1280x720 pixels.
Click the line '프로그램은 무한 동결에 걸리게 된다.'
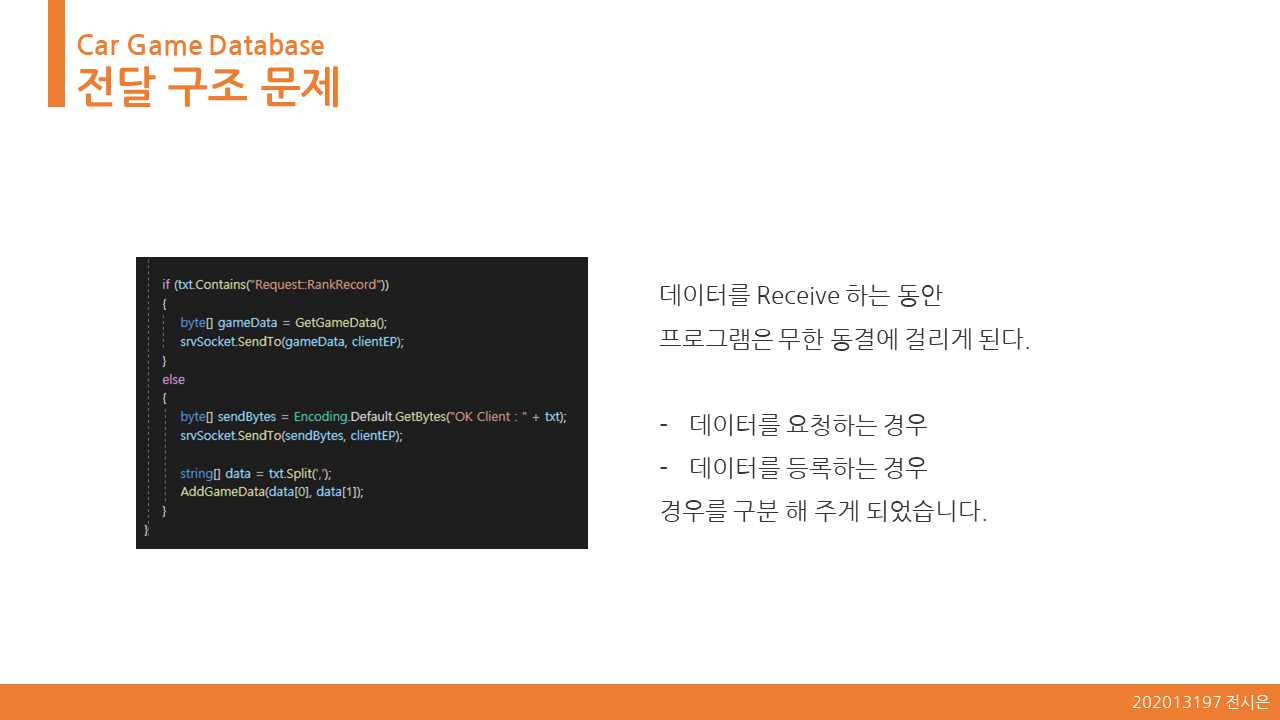845,339
